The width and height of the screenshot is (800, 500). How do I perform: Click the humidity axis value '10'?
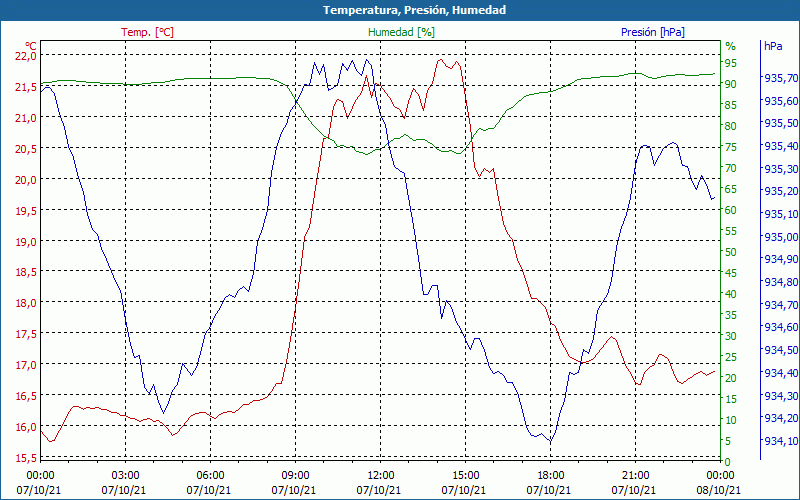click(x=731, y=420)
